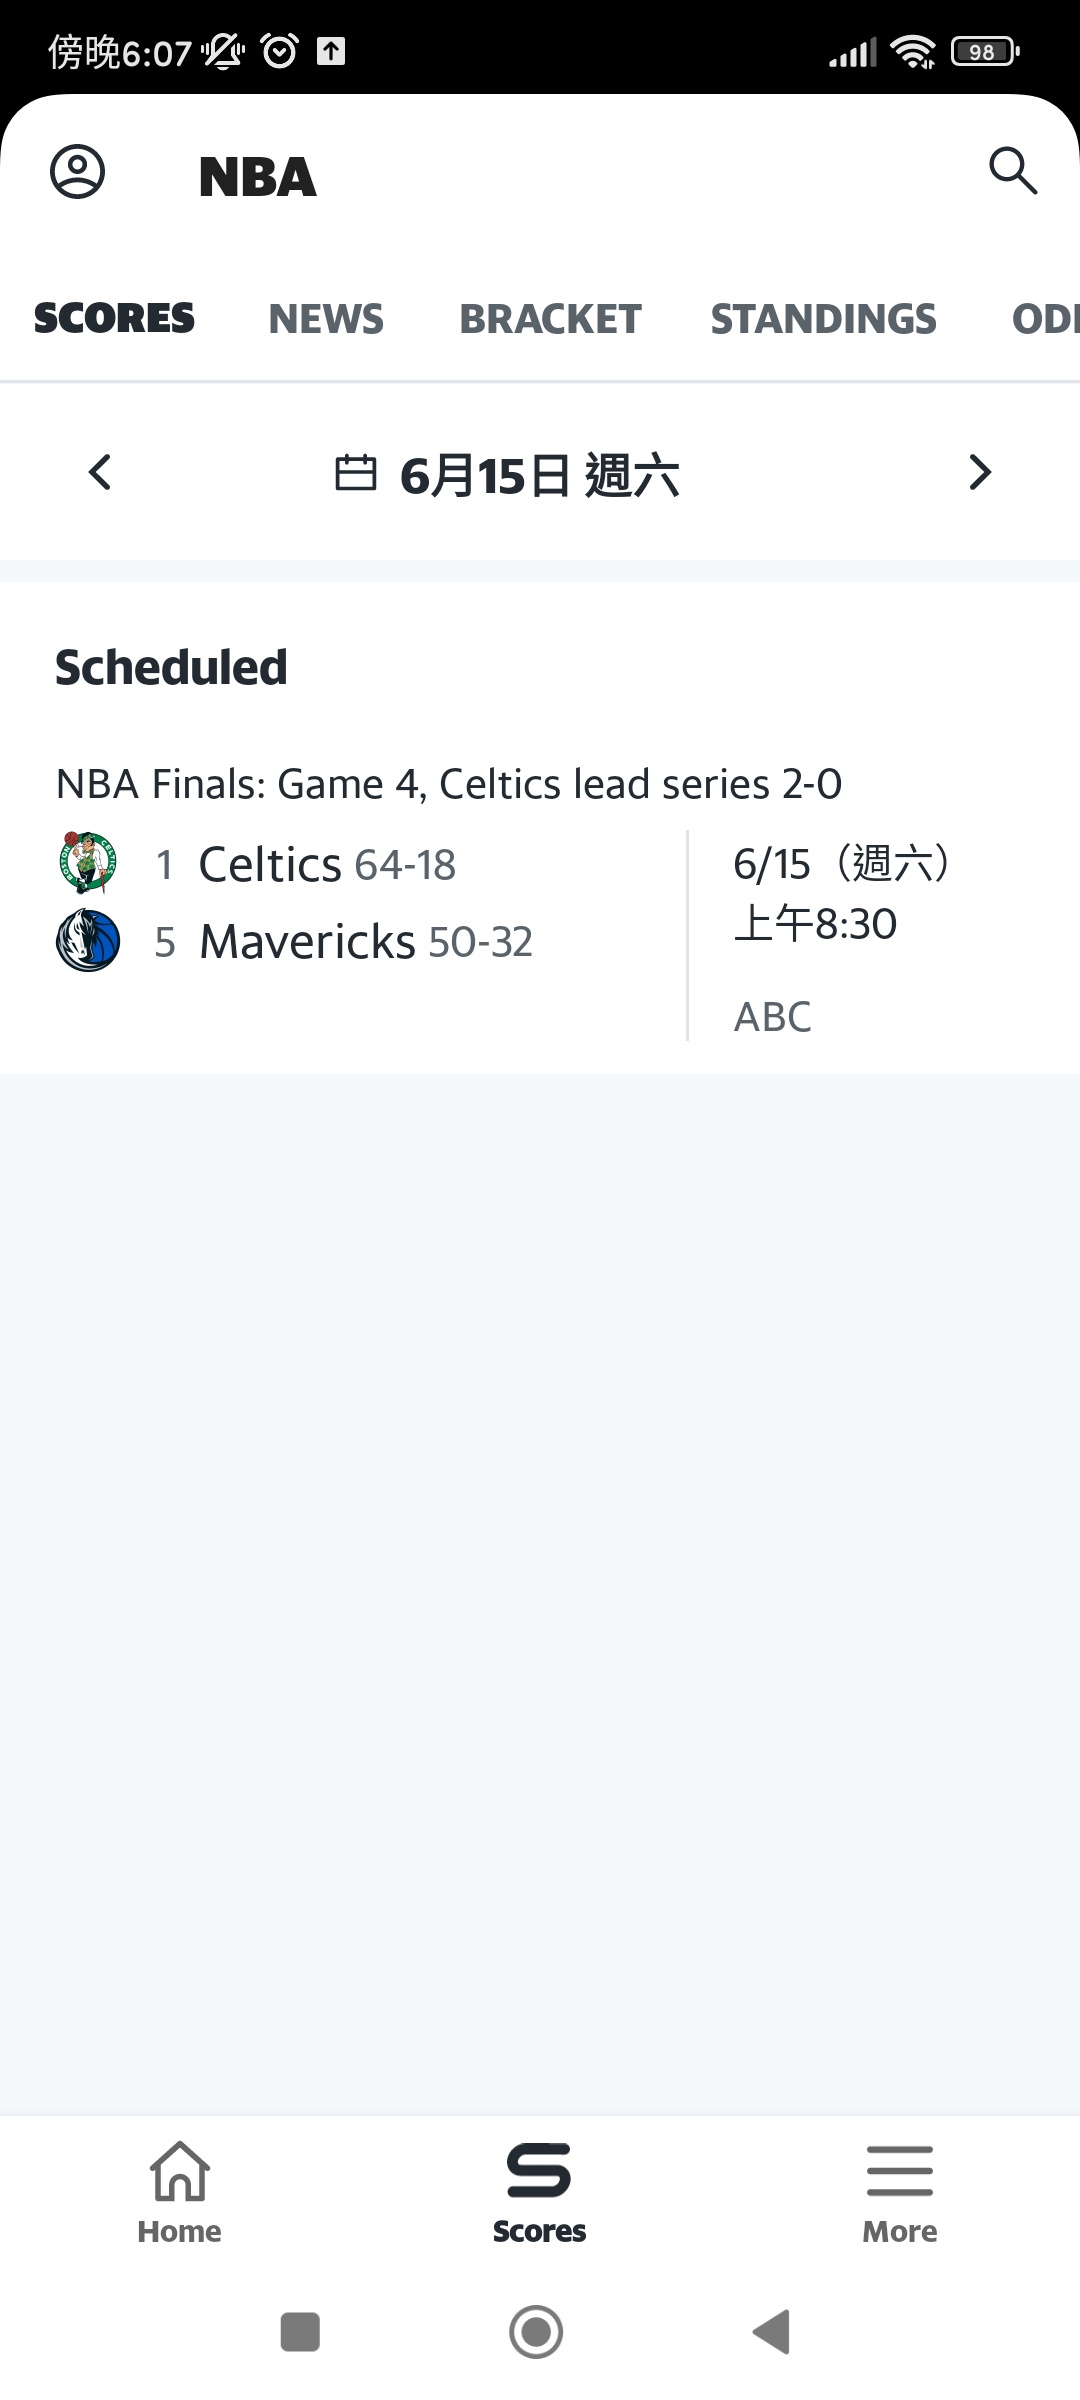Open the Celtics team row
Image resolution: width=1080 pixels, height=2400 pixels.
pos(326,864)
